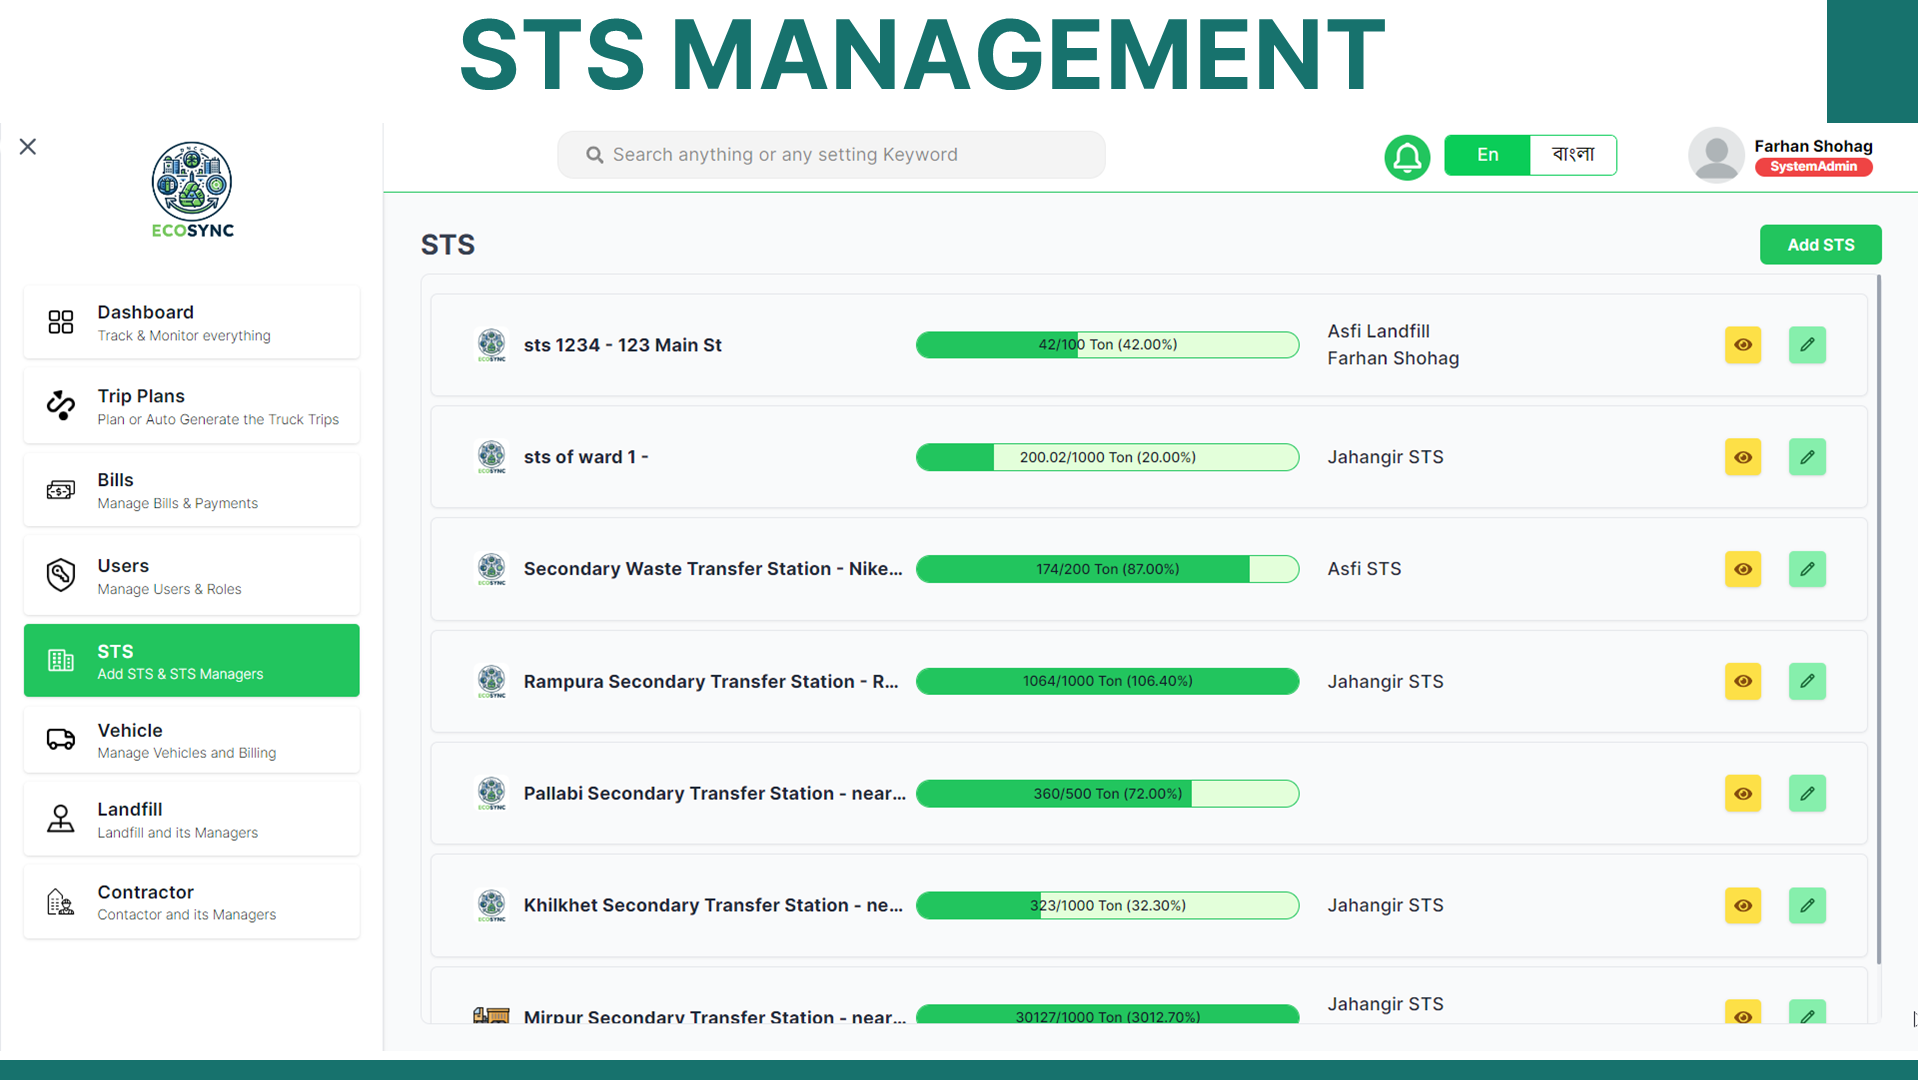Screen dimensions: 1920x1080
Task: Click the search magnifier icon
Action: [x=594, y=155]
